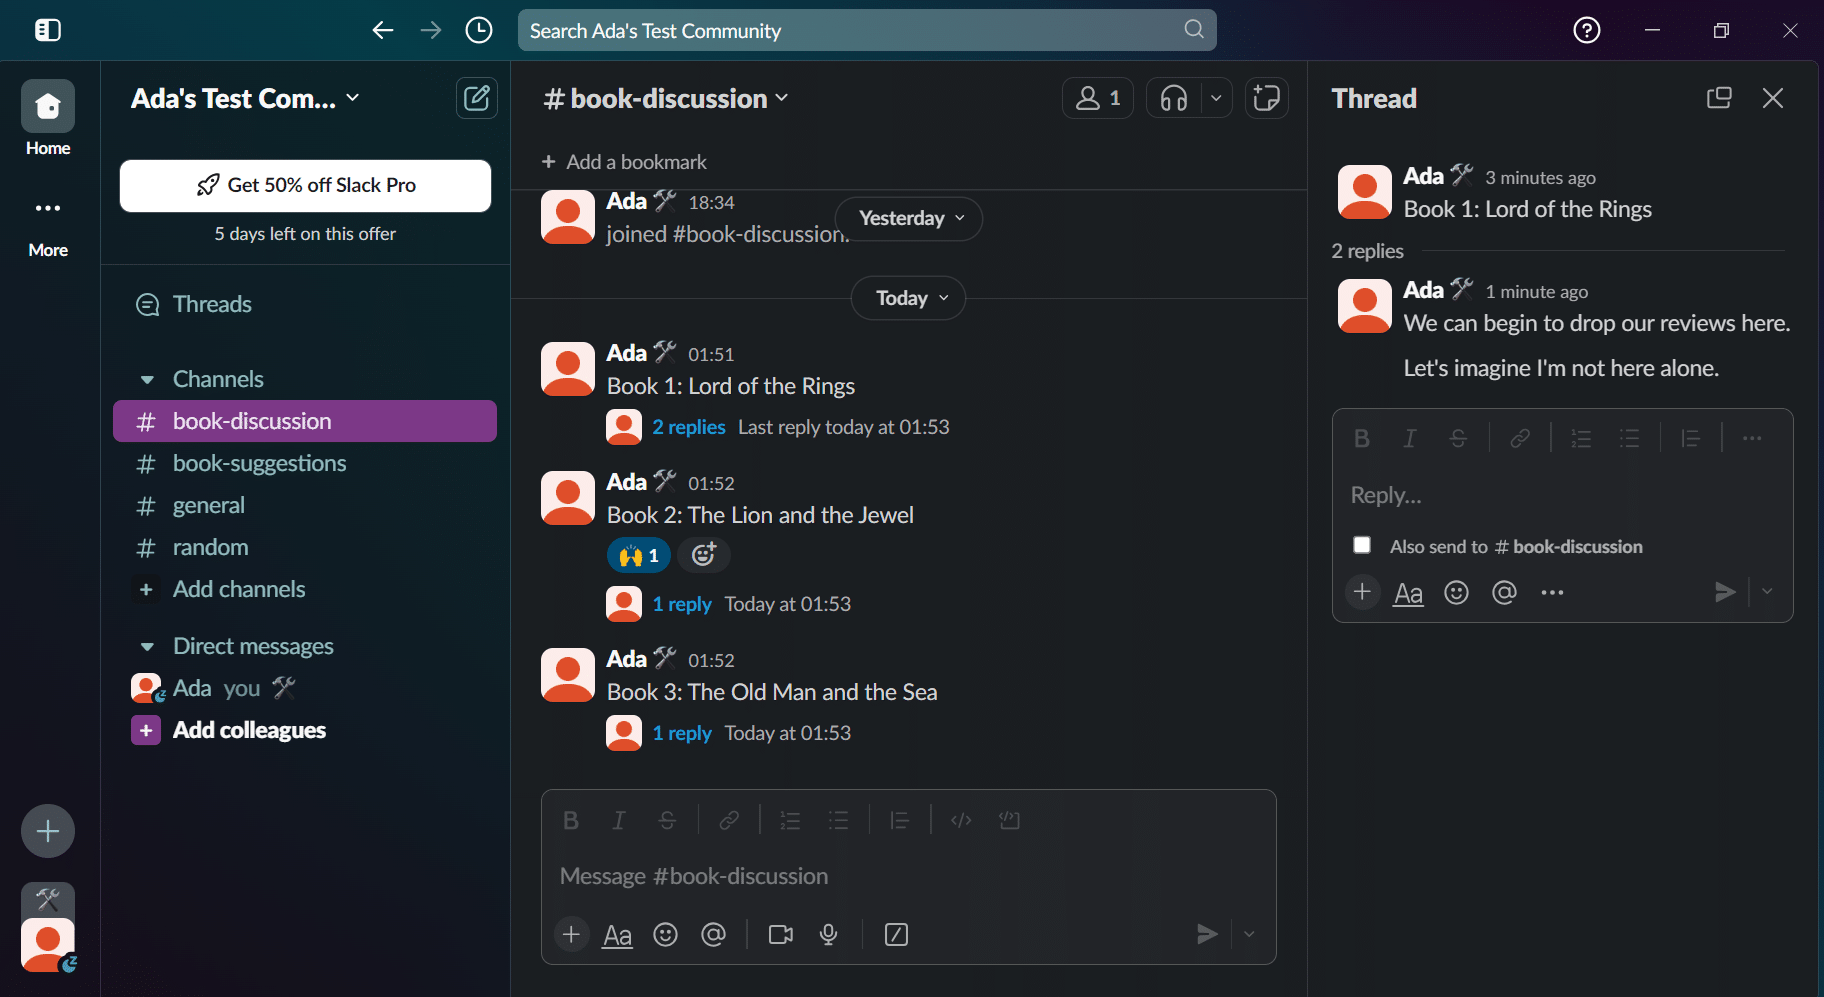The image size is (1824, 997).
Task: Open the More menu in left rail
Action: pos(47,208)
